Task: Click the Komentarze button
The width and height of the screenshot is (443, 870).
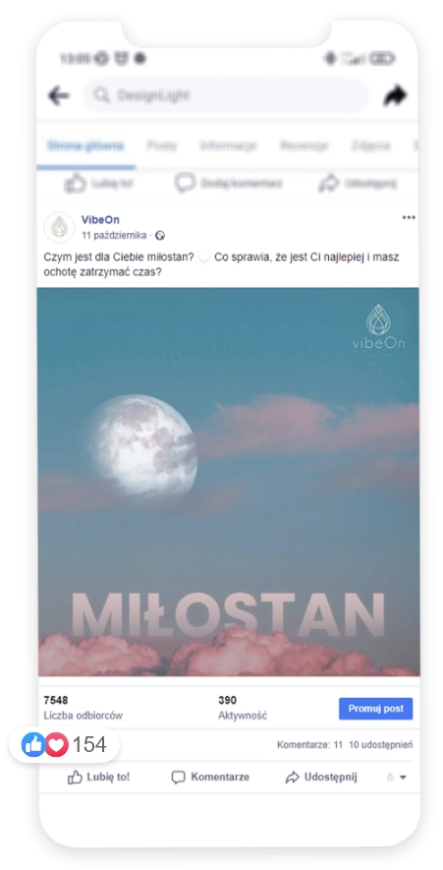Action: click(210, 777)
